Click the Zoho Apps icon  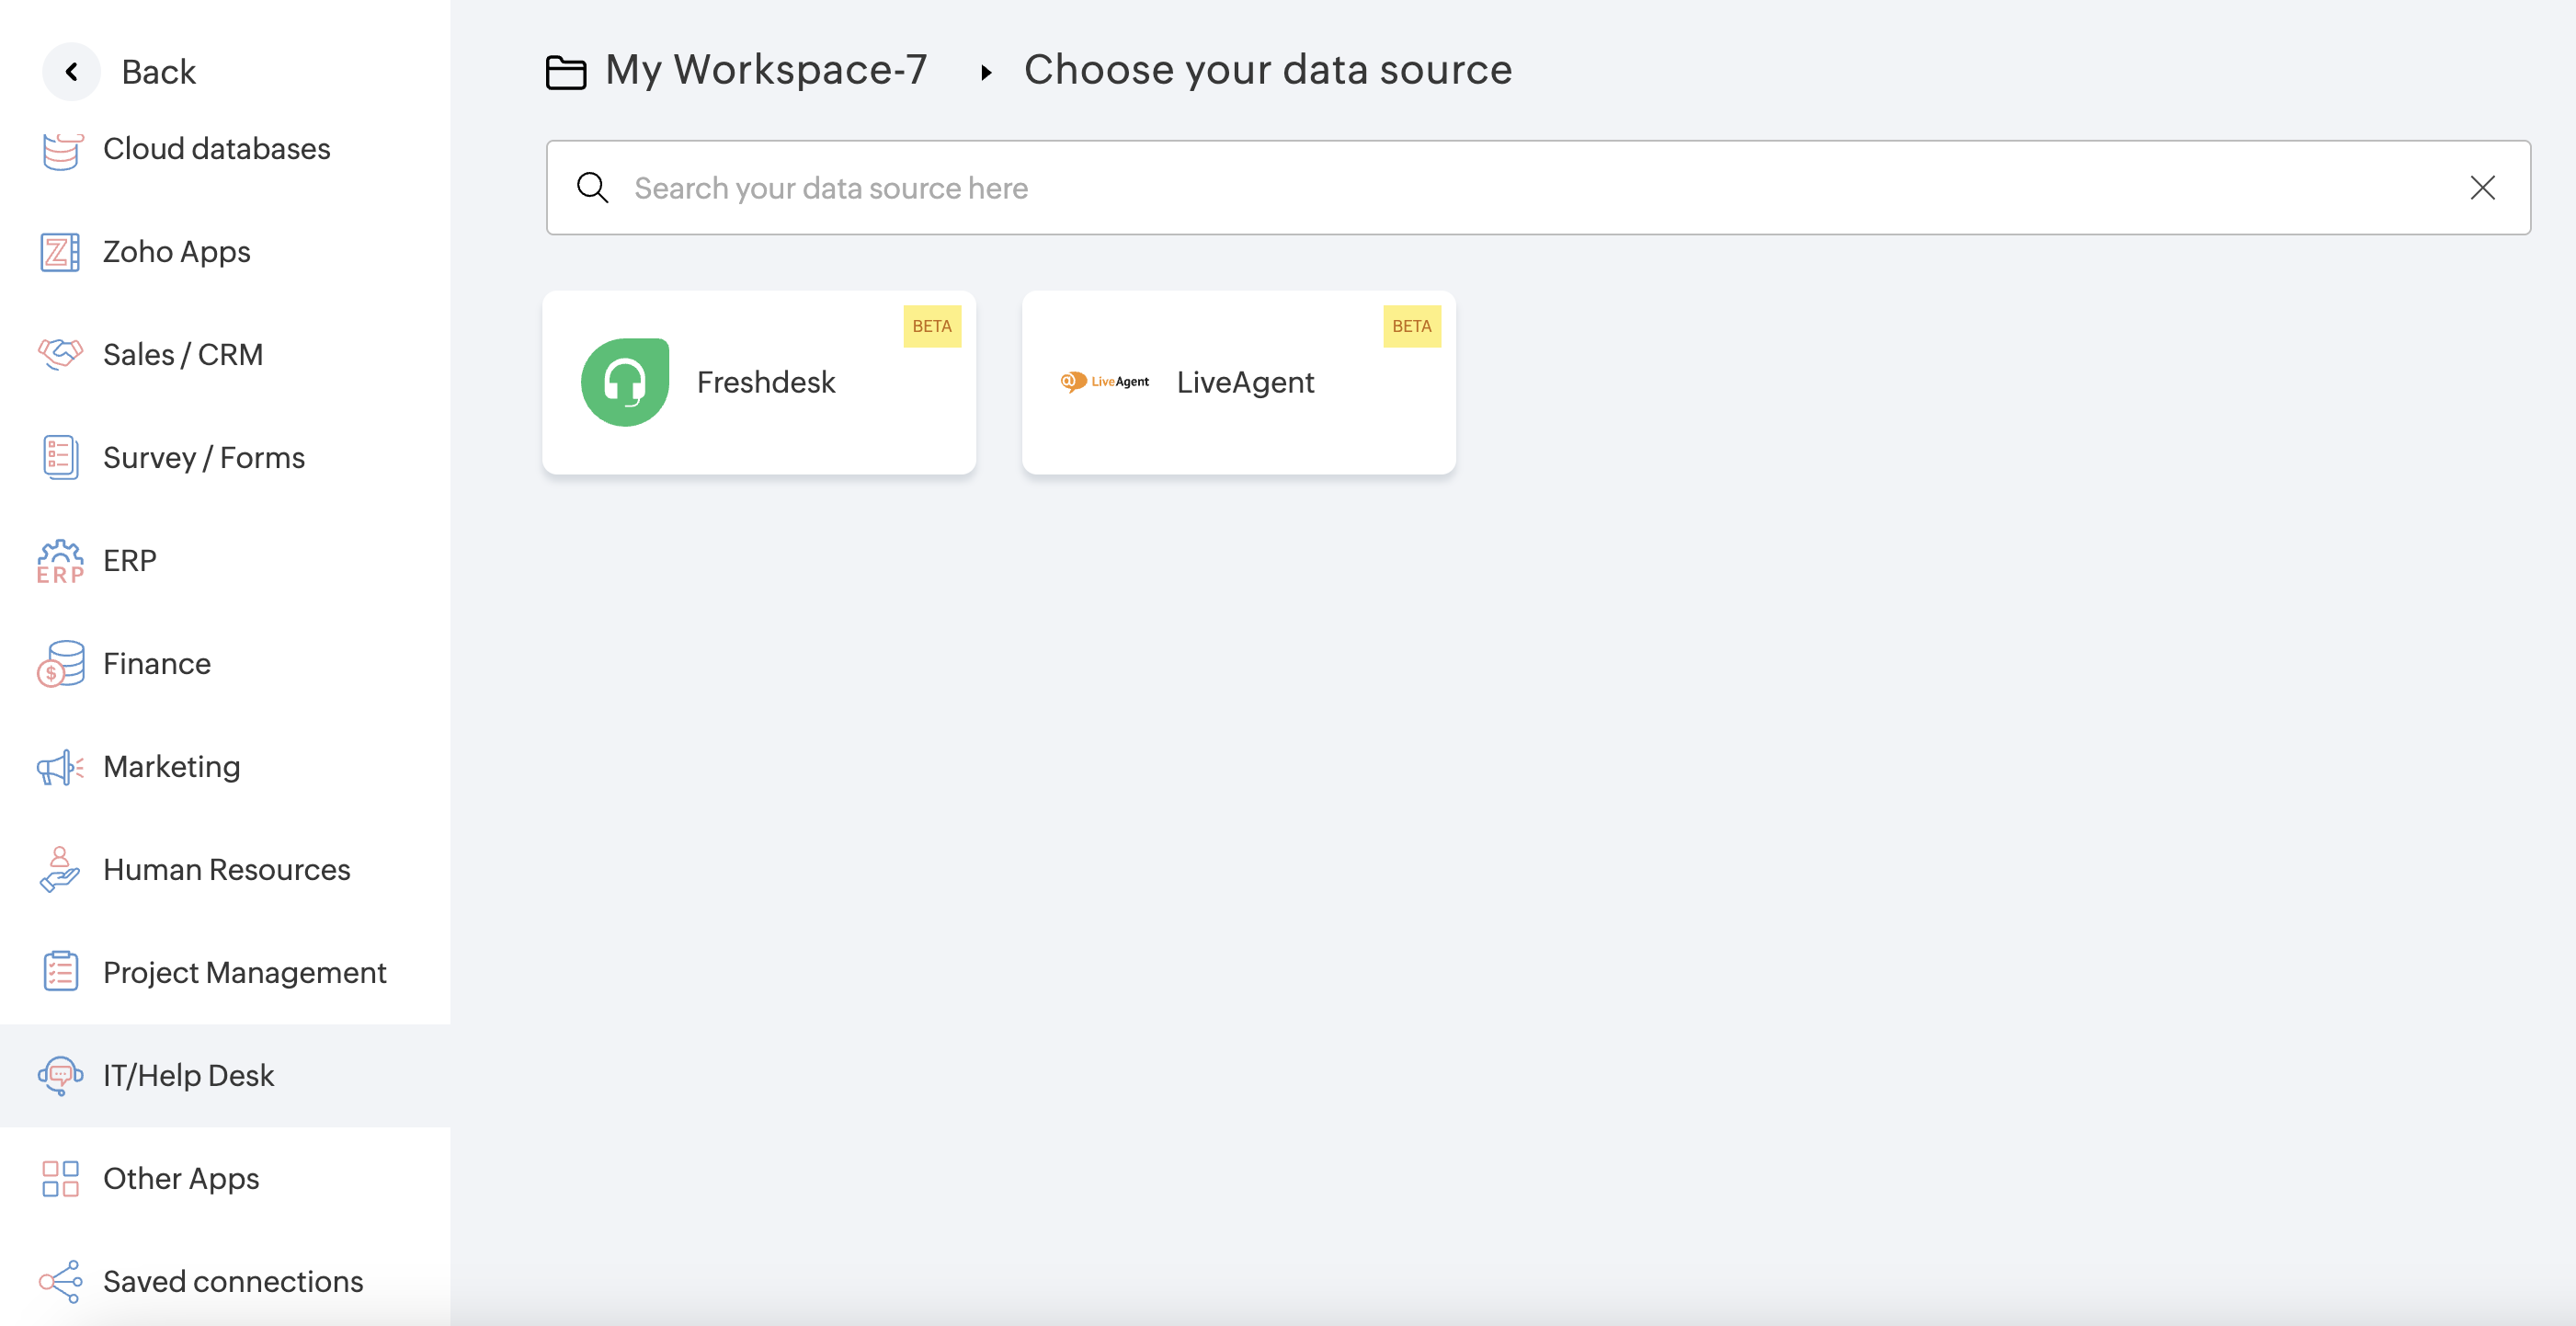click(60, 252)
